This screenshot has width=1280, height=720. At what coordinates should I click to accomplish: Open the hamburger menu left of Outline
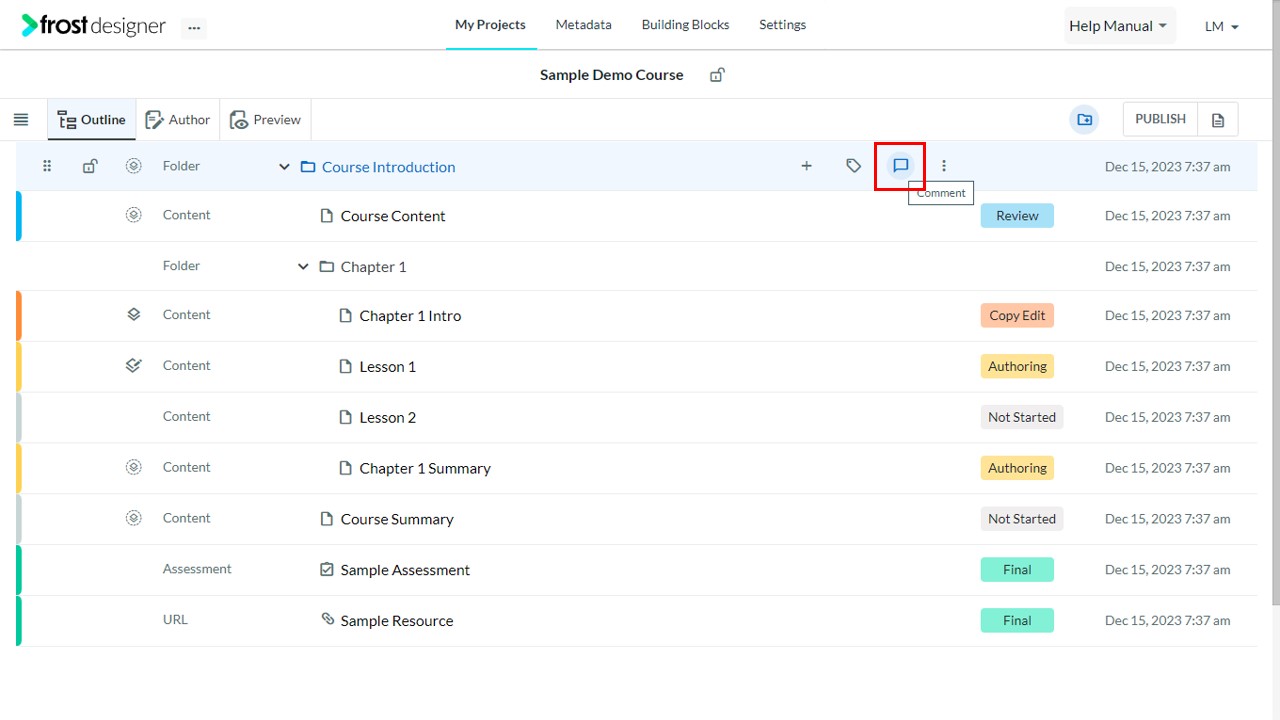(x=21, y=120)
